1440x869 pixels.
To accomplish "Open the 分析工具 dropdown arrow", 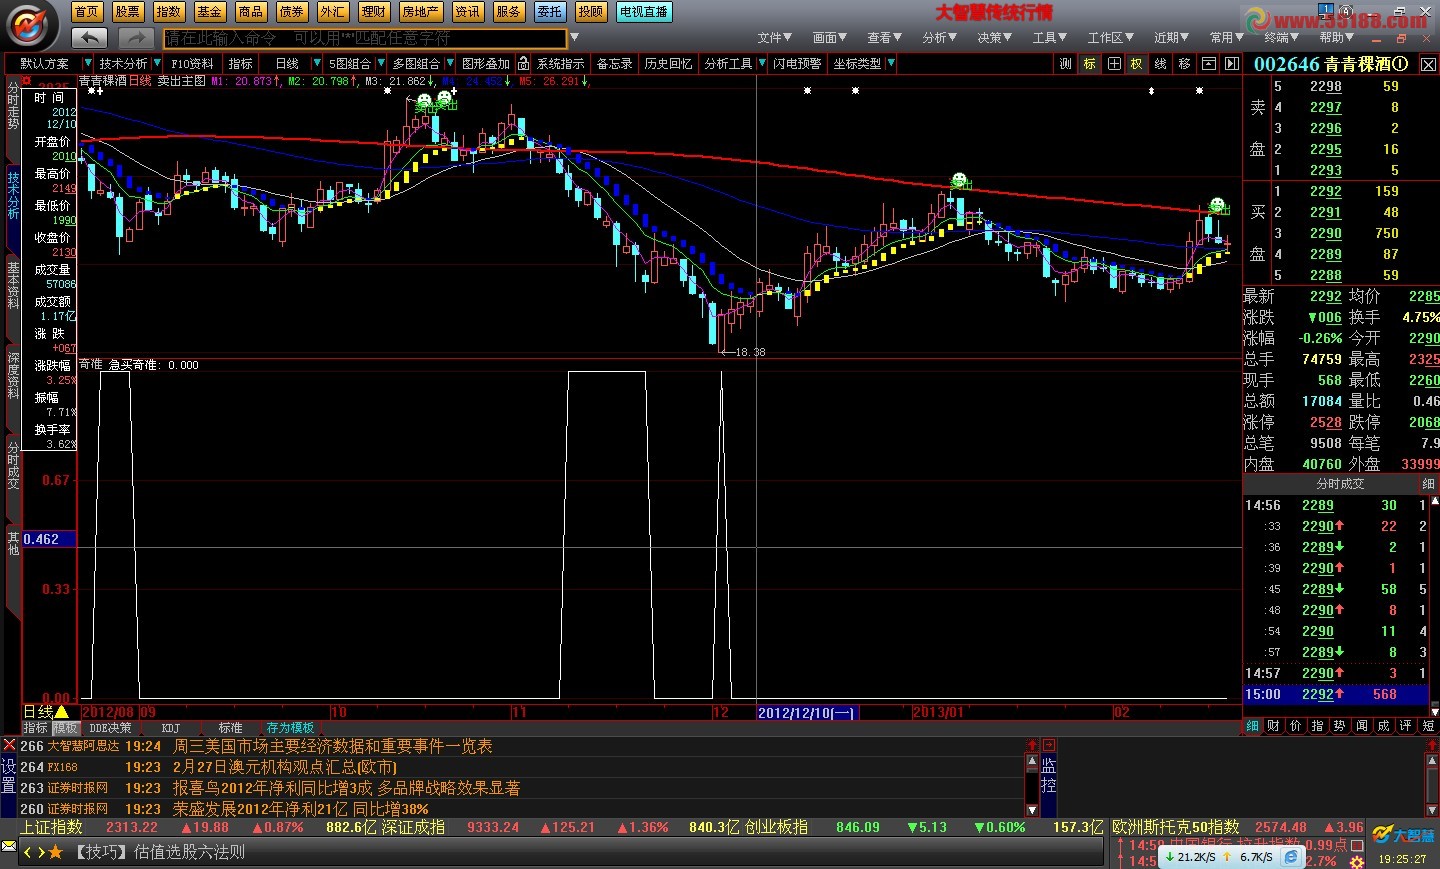I will 761,63.
